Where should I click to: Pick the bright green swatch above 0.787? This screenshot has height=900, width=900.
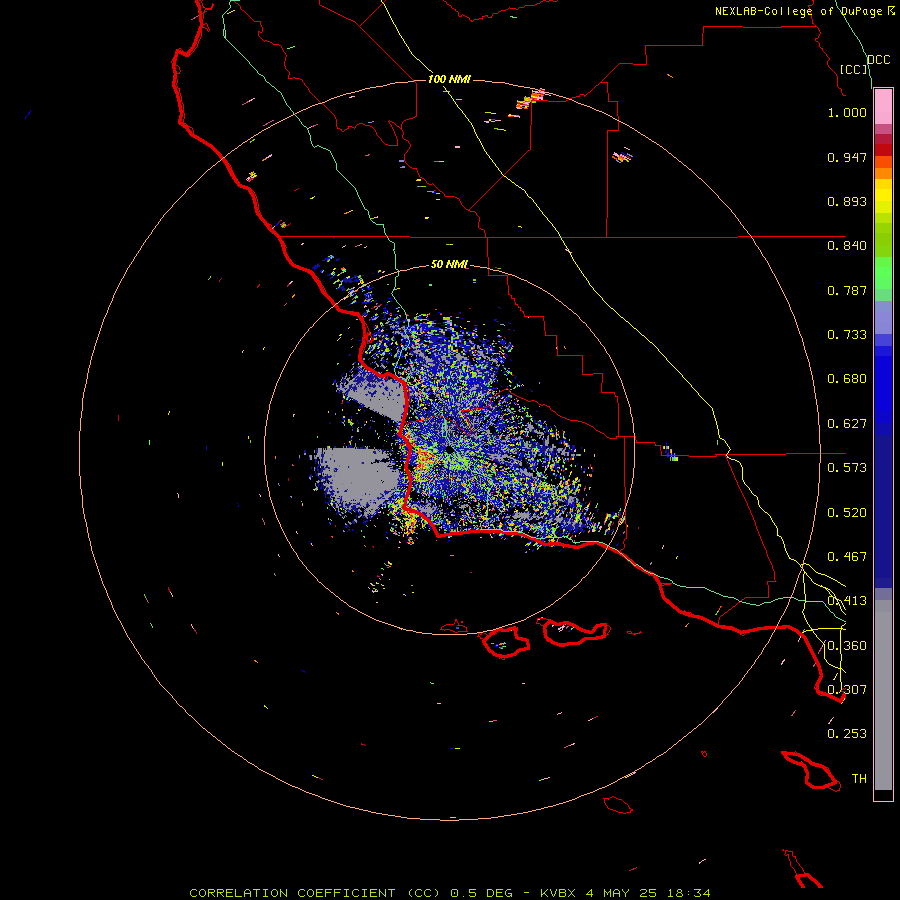883,273
